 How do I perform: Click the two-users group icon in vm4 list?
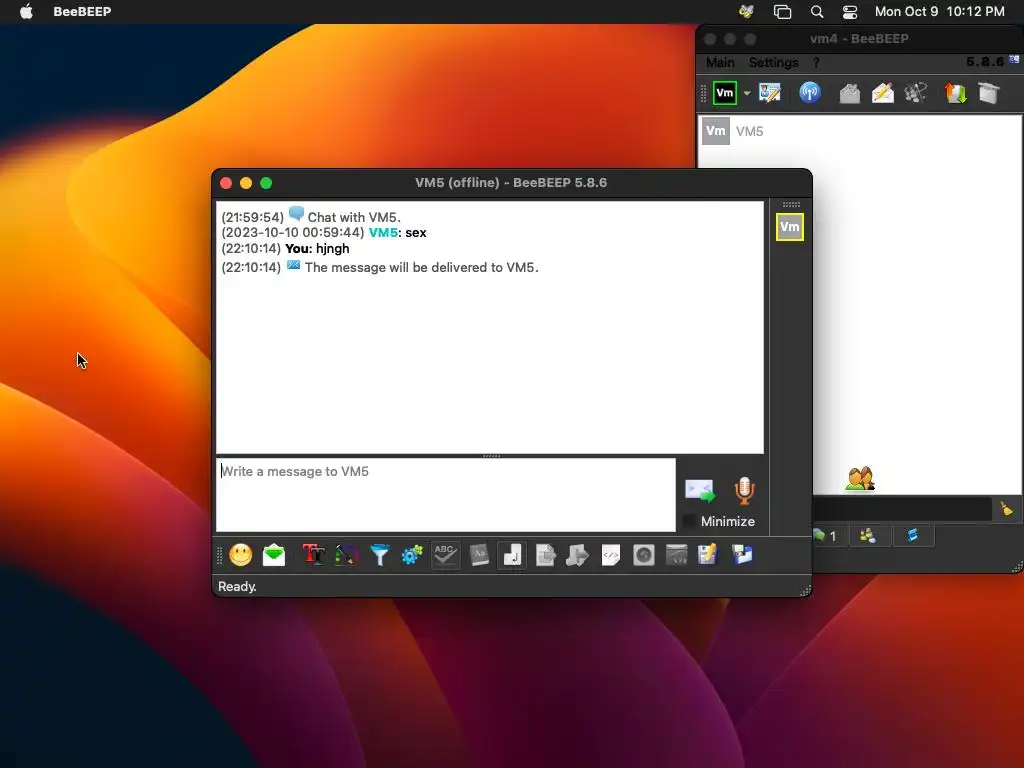click(860, 479)
